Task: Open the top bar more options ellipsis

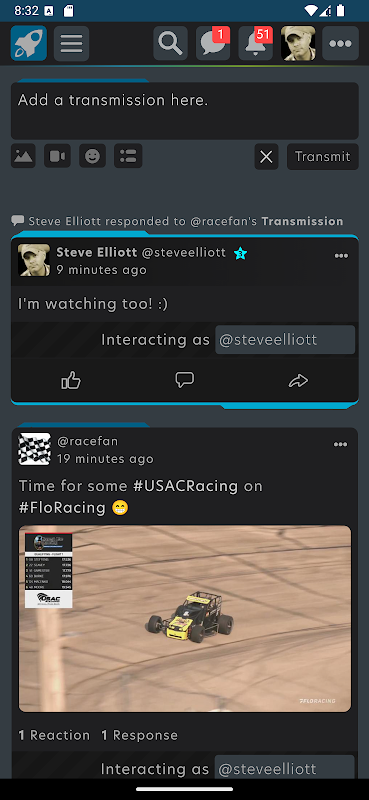Action: [340, 43]
